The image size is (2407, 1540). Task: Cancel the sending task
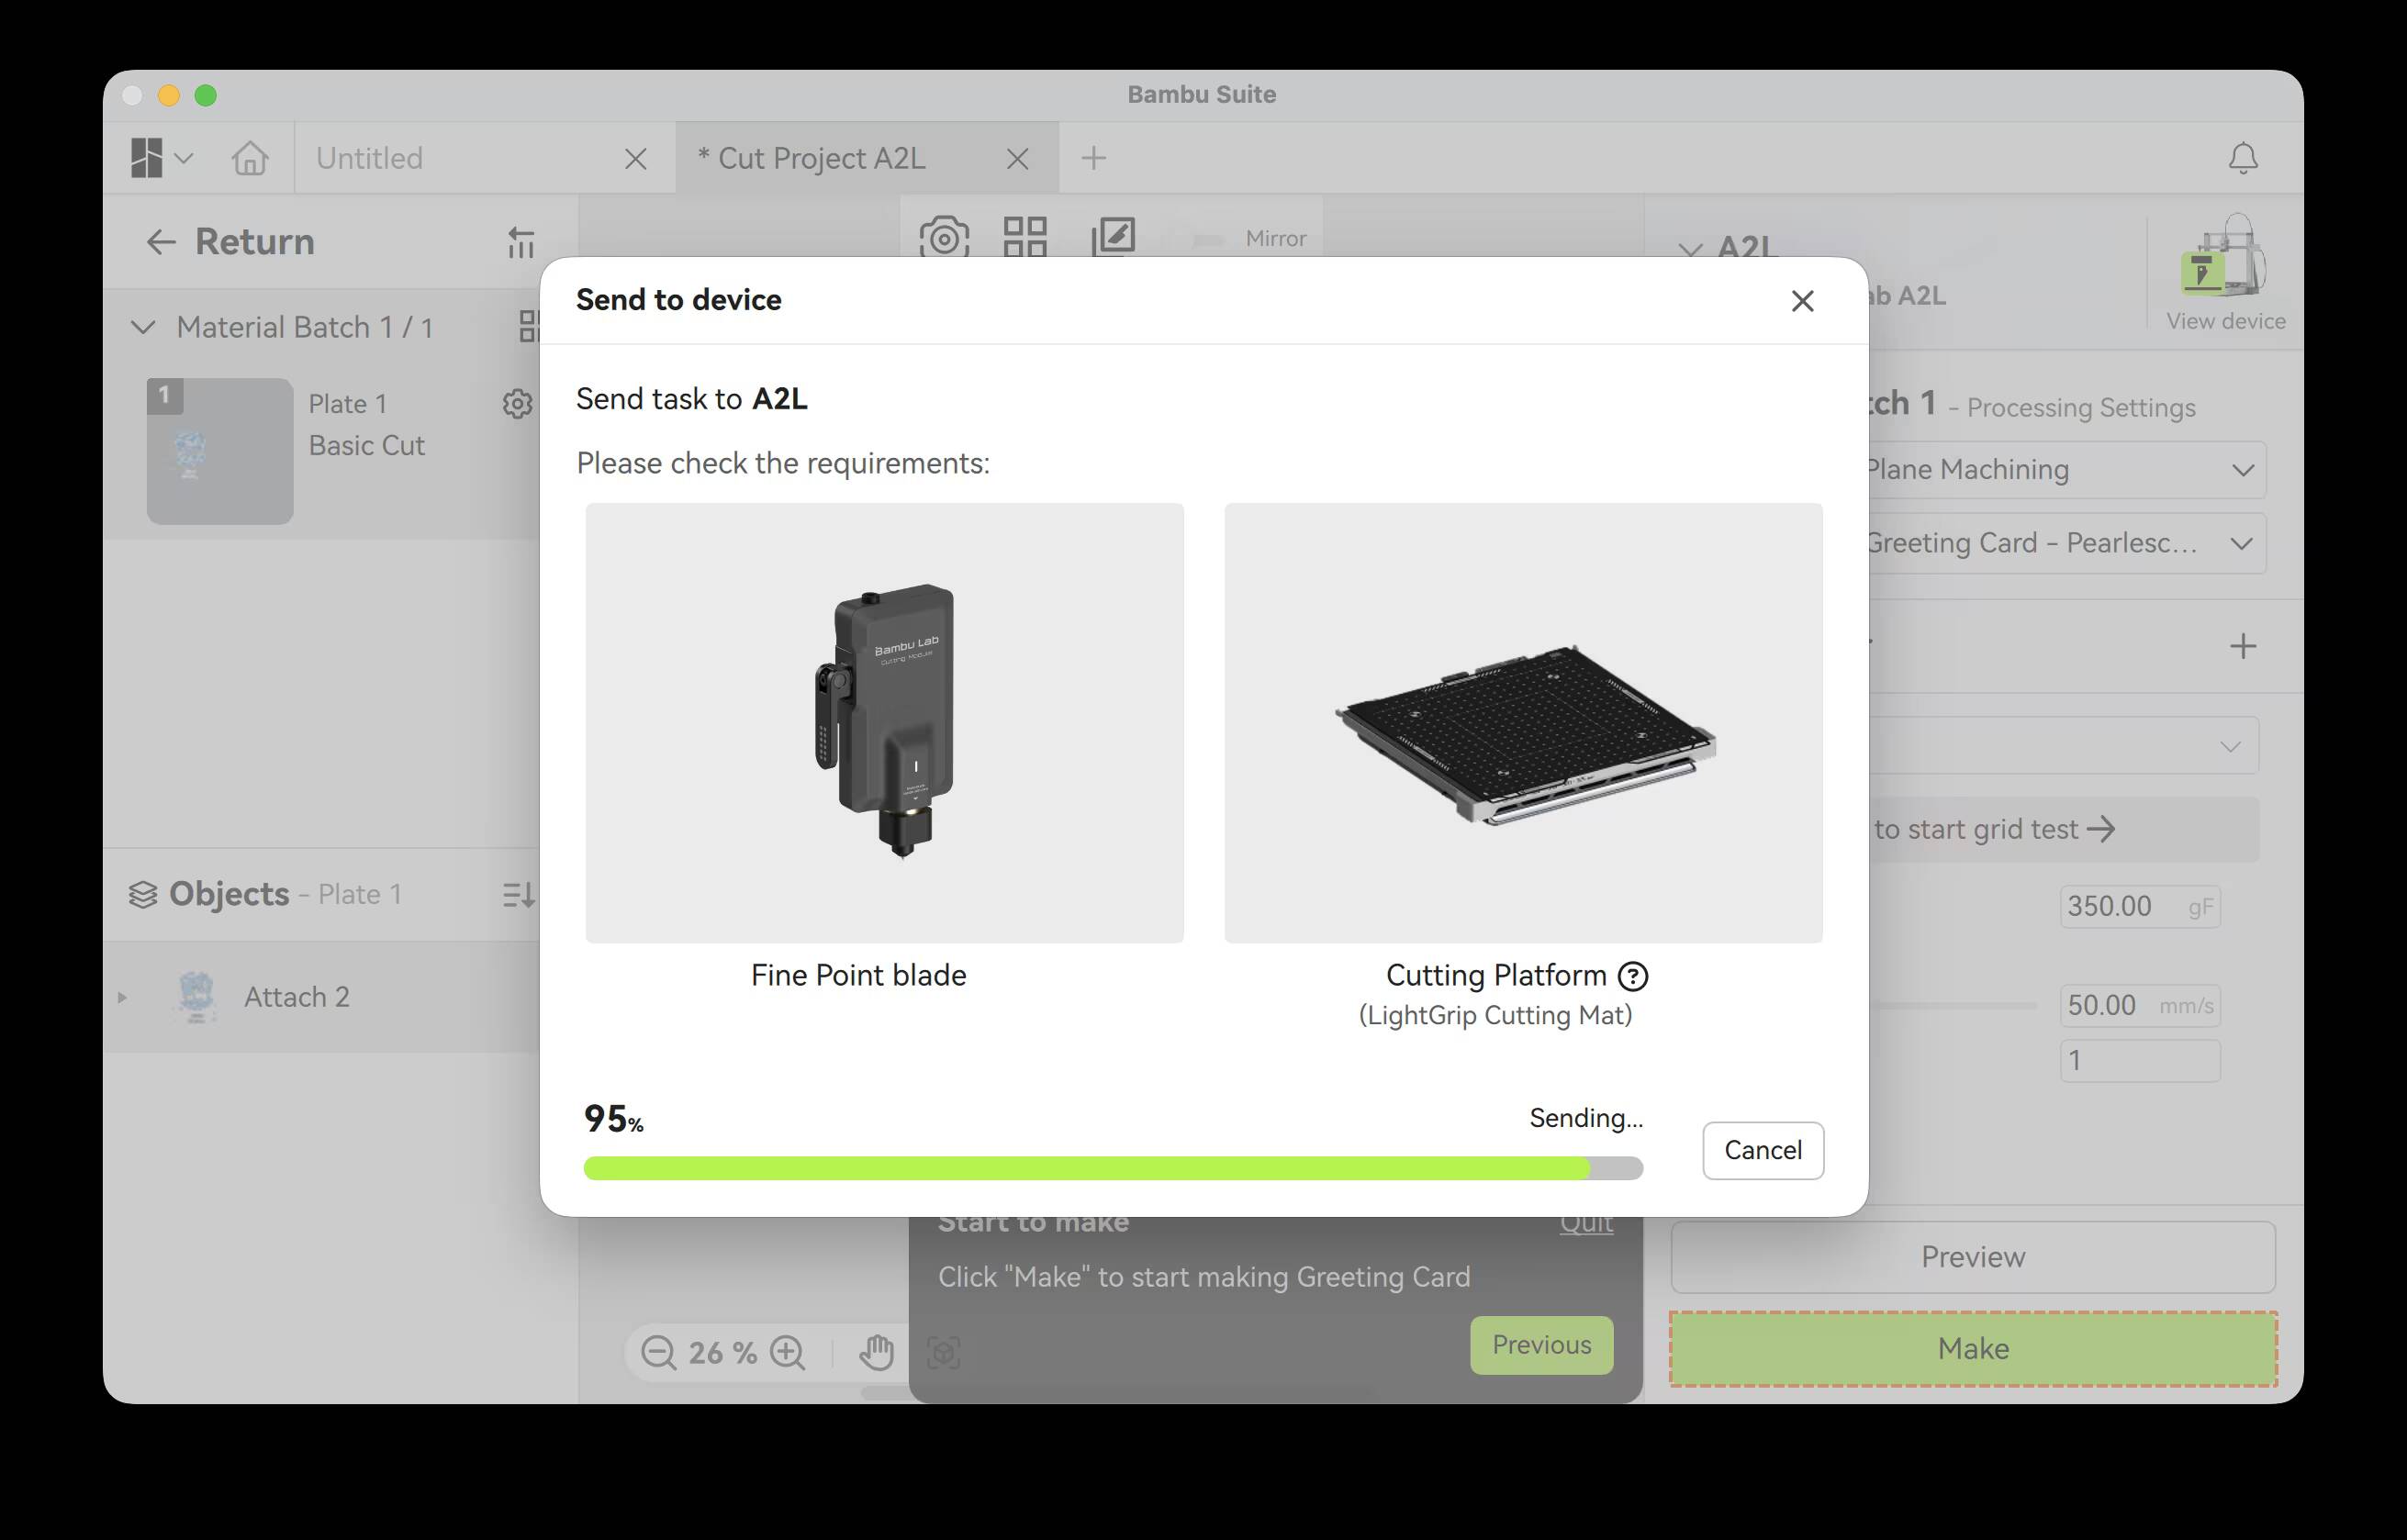[x=1763, y=1150]
